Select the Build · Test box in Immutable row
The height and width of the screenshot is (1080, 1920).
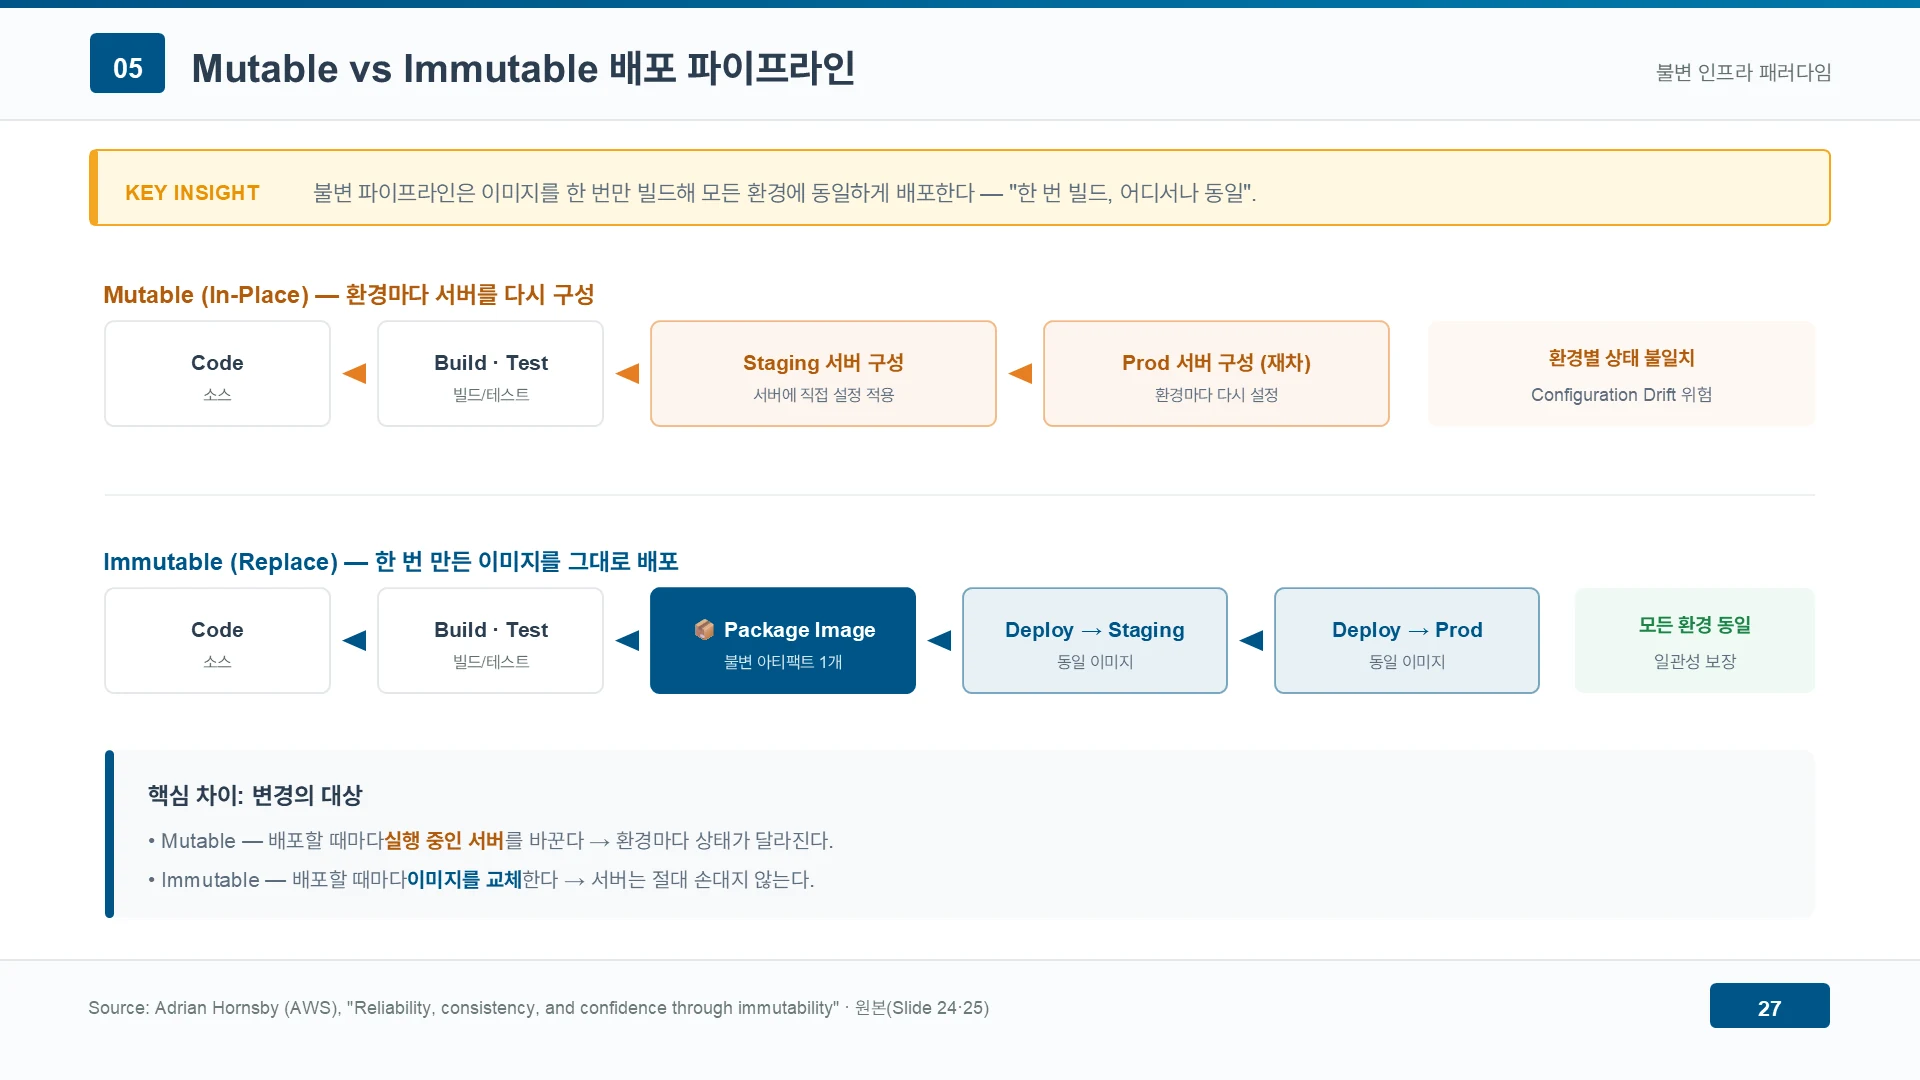pos(490,641)
